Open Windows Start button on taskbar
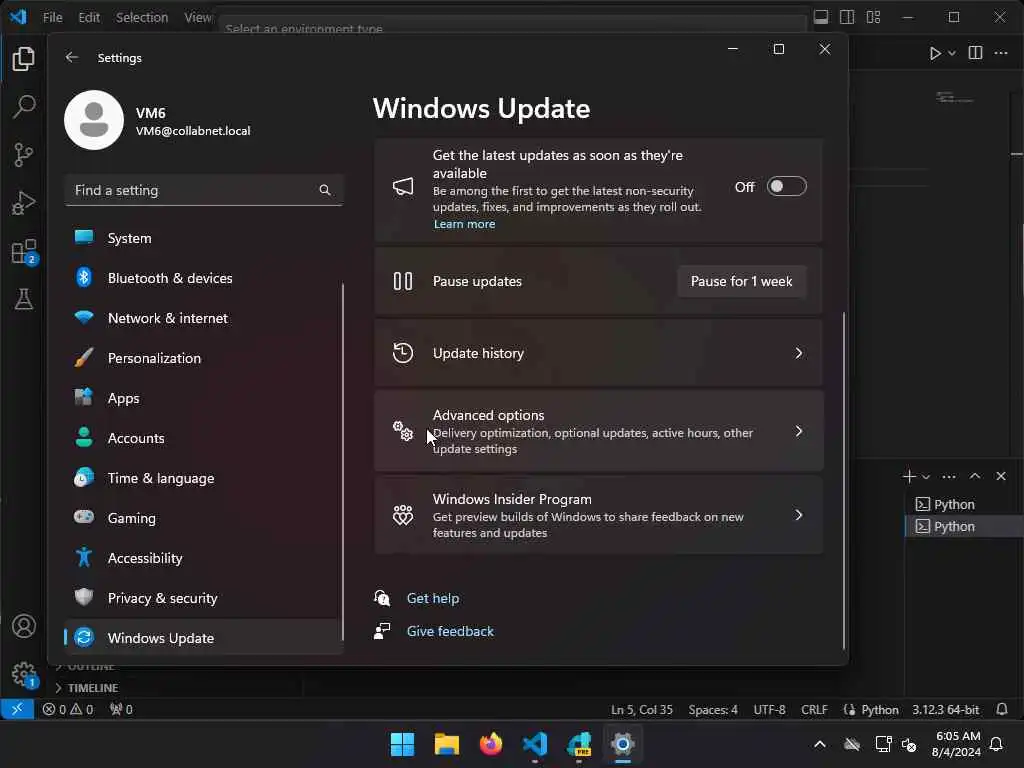This screenshot has width=1024, height=768. point(402,744)
